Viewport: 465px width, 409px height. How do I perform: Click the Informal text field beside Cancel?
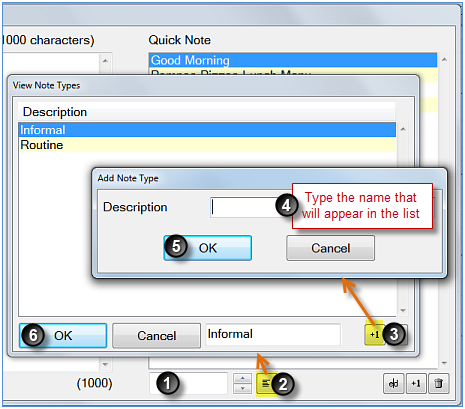[x=273, y=334]
